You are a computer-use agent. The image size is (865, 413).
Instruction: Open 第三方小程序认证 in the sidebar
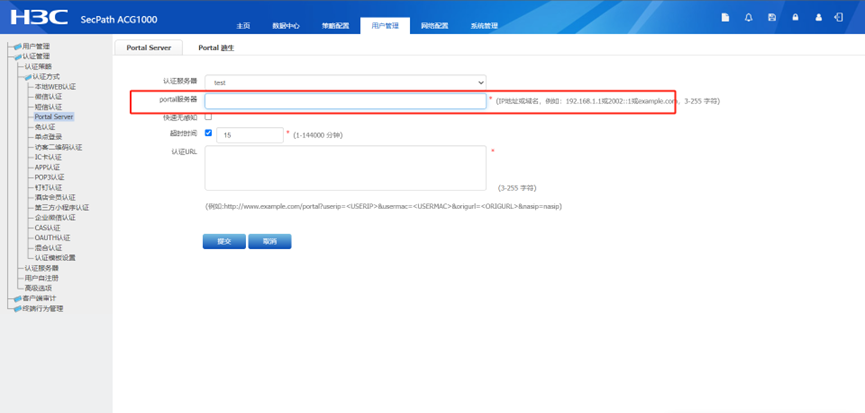(x=62, y=208)
